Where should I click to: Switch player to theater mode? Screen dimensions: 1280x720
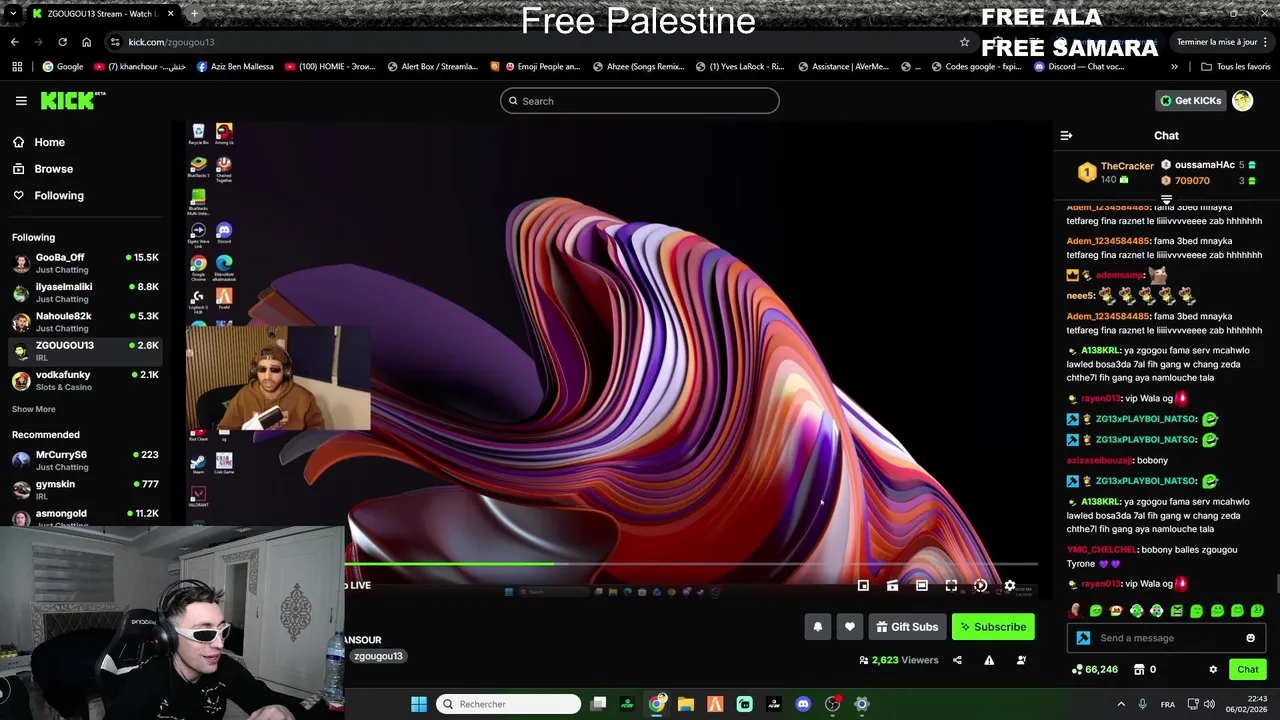tap(922, 586)
